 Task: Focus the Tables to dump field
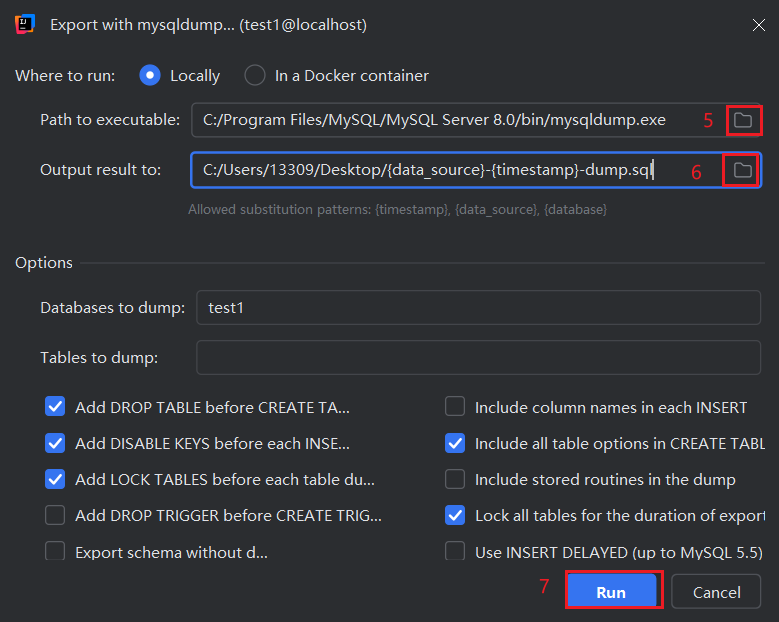(478, 357)
